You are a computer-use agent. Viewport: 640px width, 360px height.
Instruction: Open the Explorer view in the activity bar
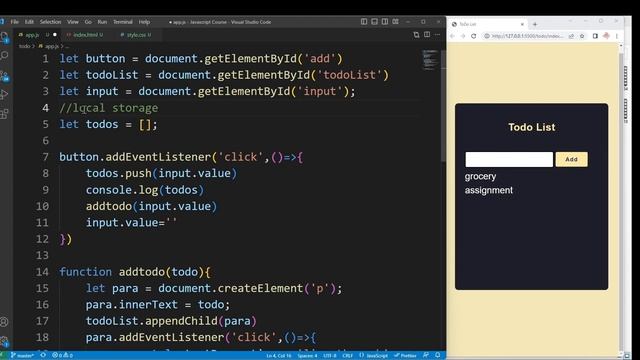(4, 38)
